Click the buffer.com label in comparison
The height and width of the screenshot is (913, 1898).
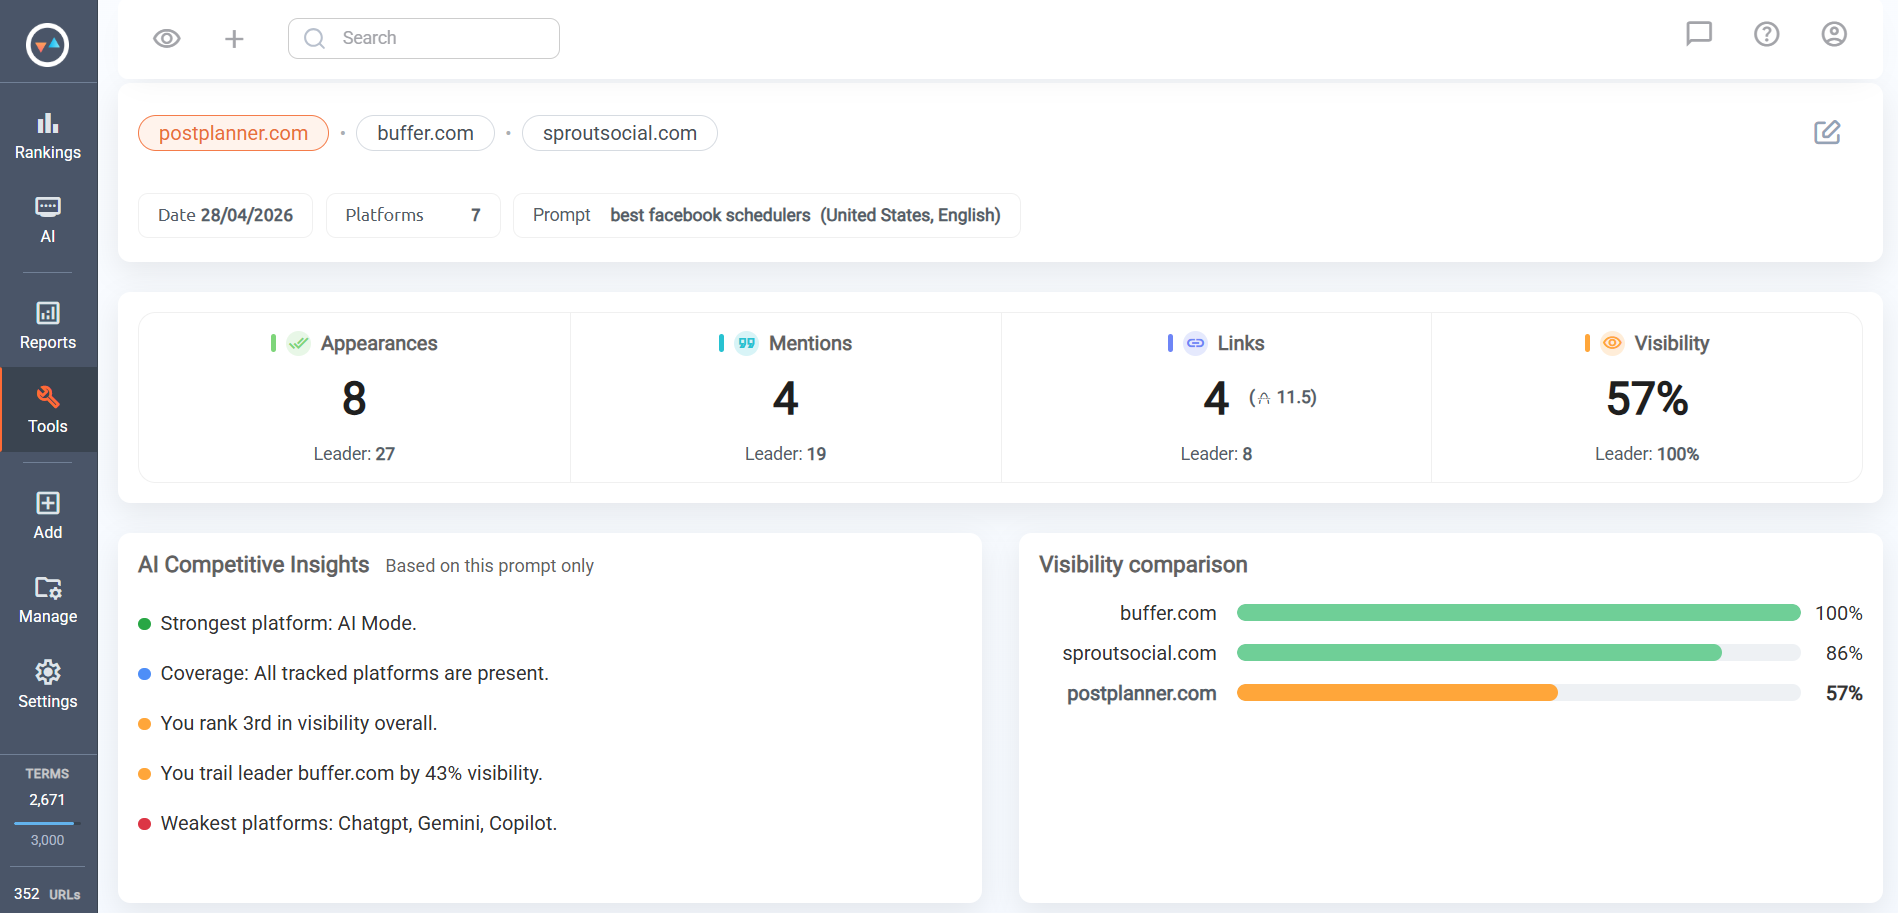click(1168, 613)
